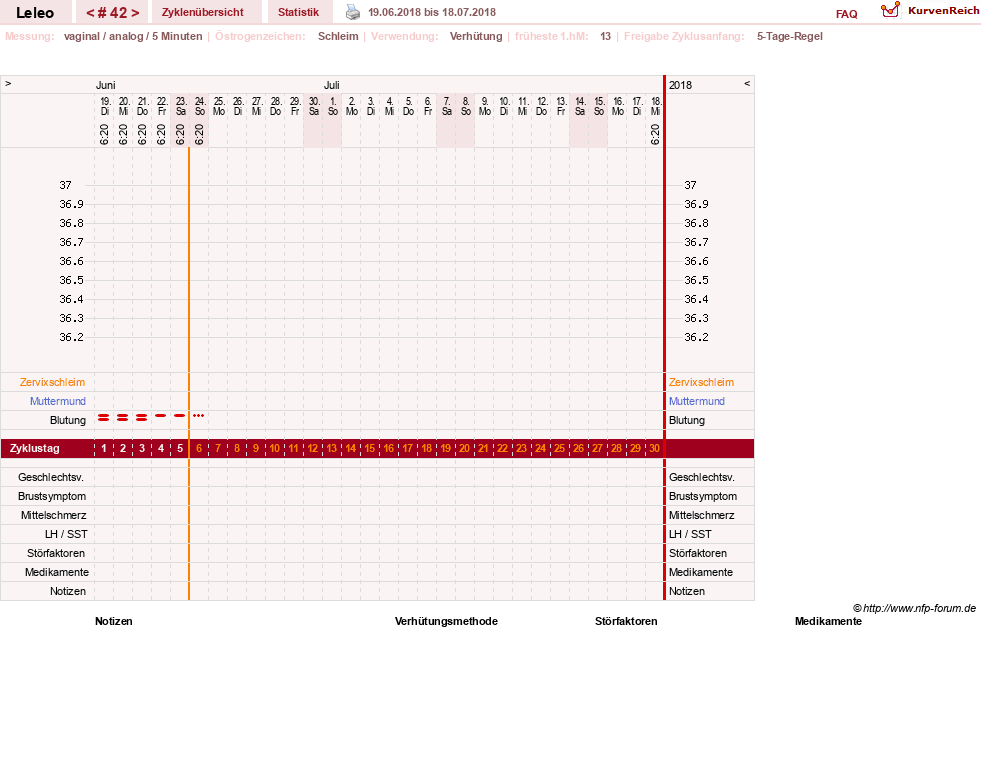The image size is (981, 780).
Task: Click the Verhütungsmethode heading below the chart
Action: [446, 621]
